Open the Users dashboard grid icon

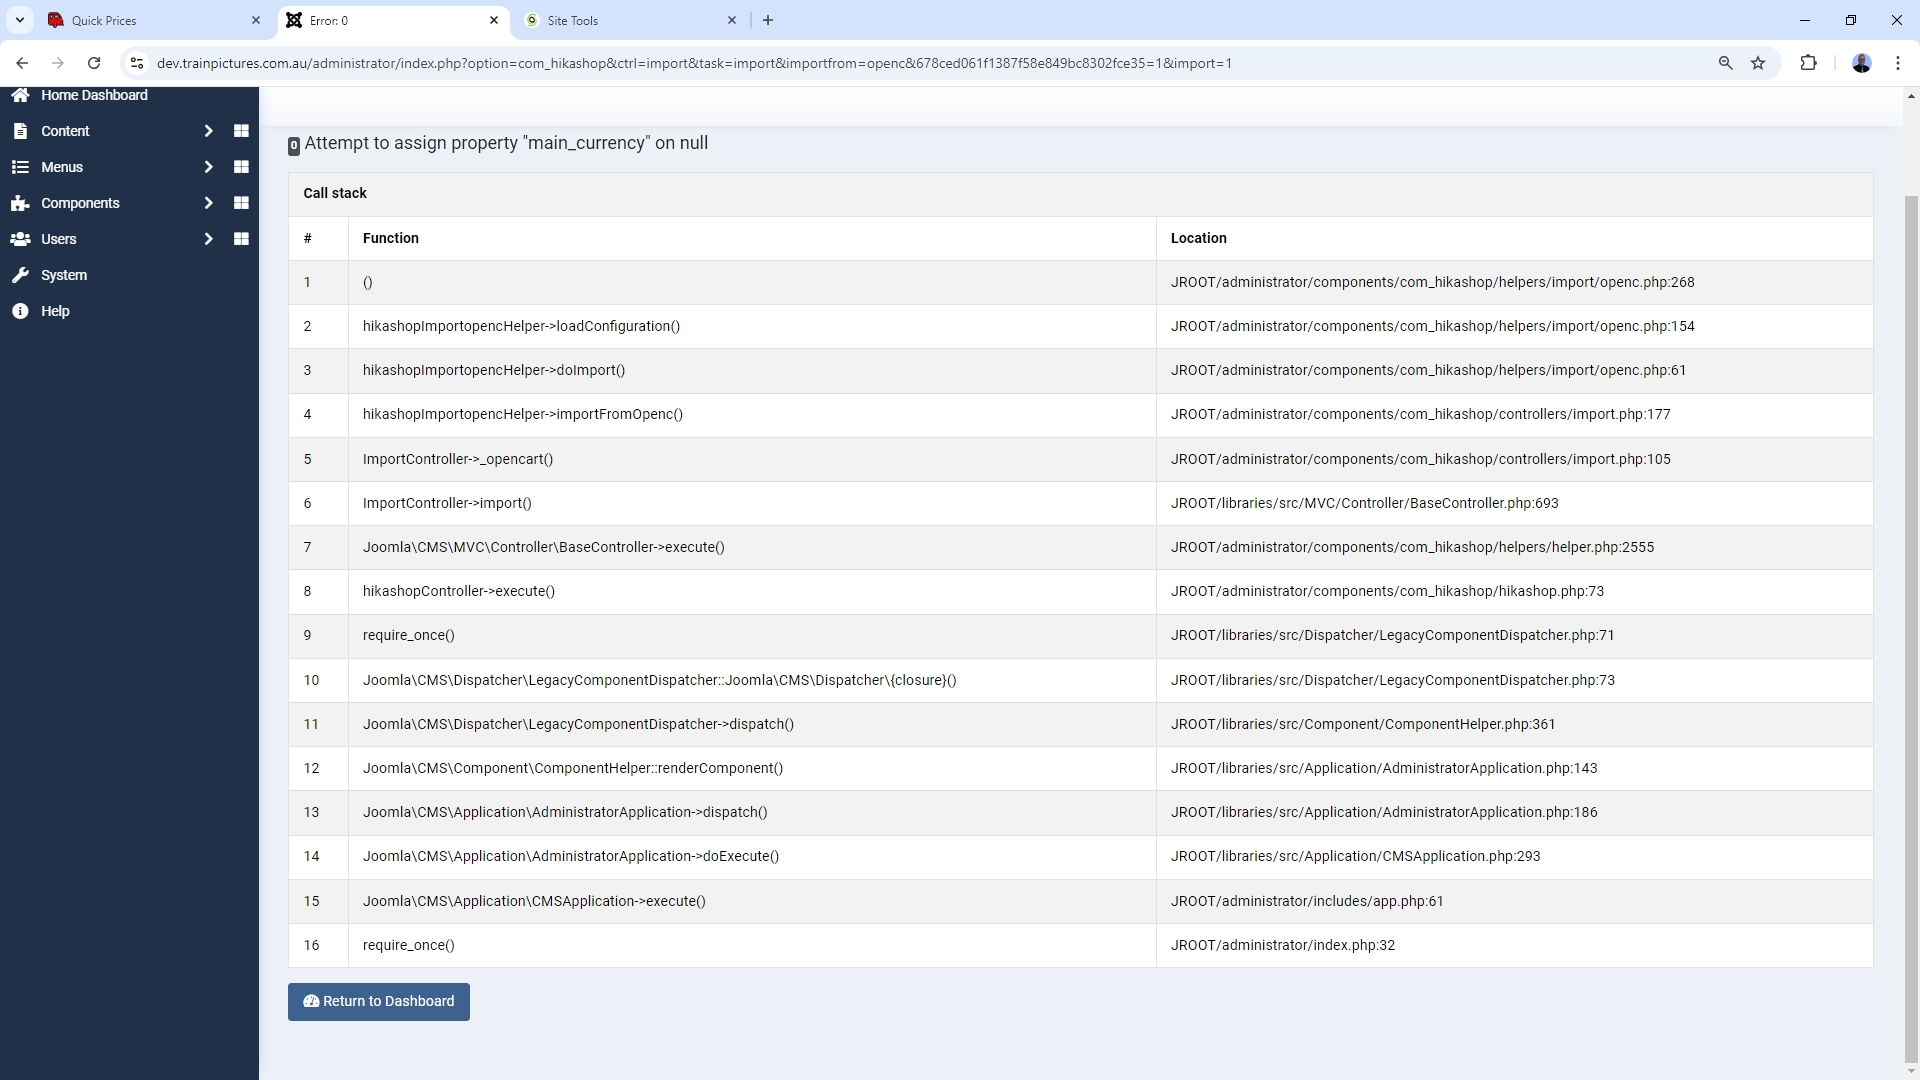241,239
